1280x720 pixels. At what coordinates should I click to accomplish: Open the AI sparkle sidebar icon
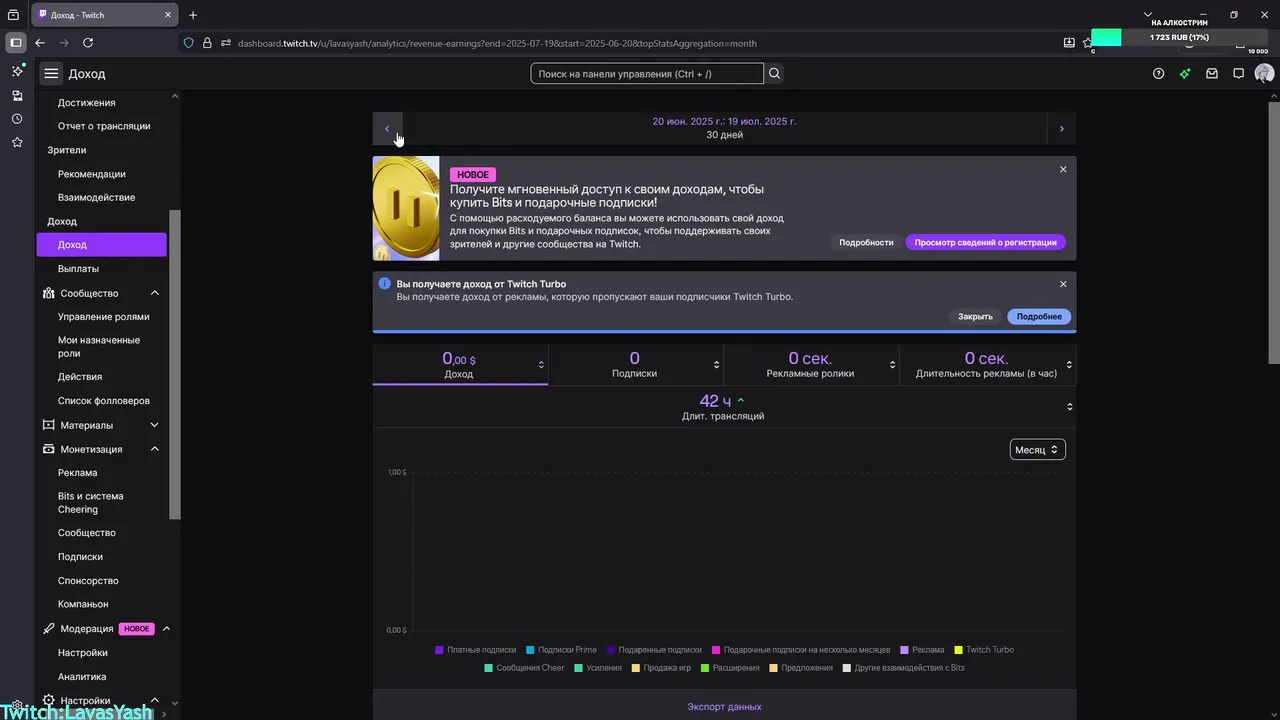[17, 71]
